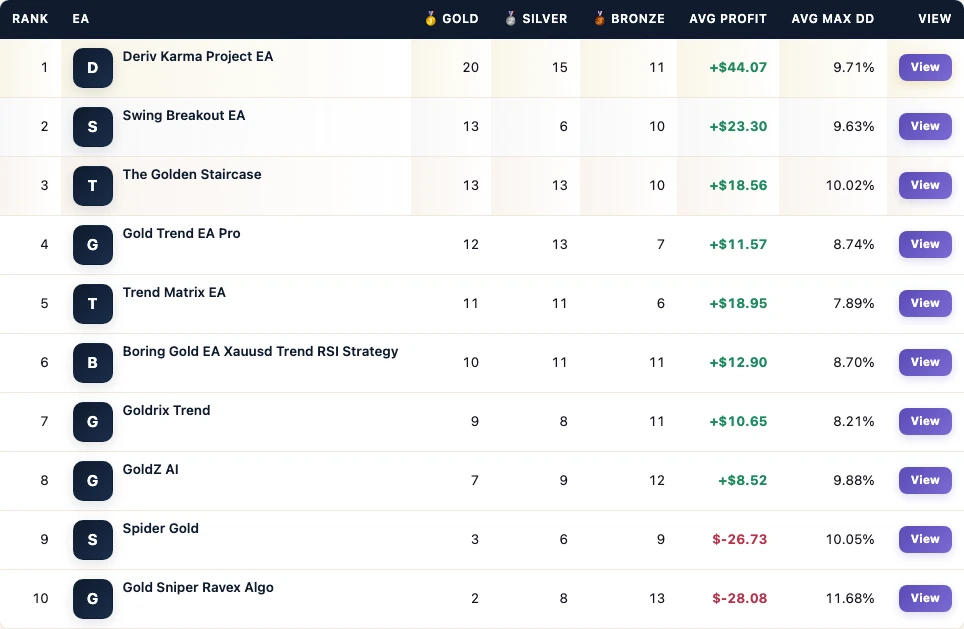Click the 9.63% drawdown value
964x629 pixels.
tap(853, 127)
